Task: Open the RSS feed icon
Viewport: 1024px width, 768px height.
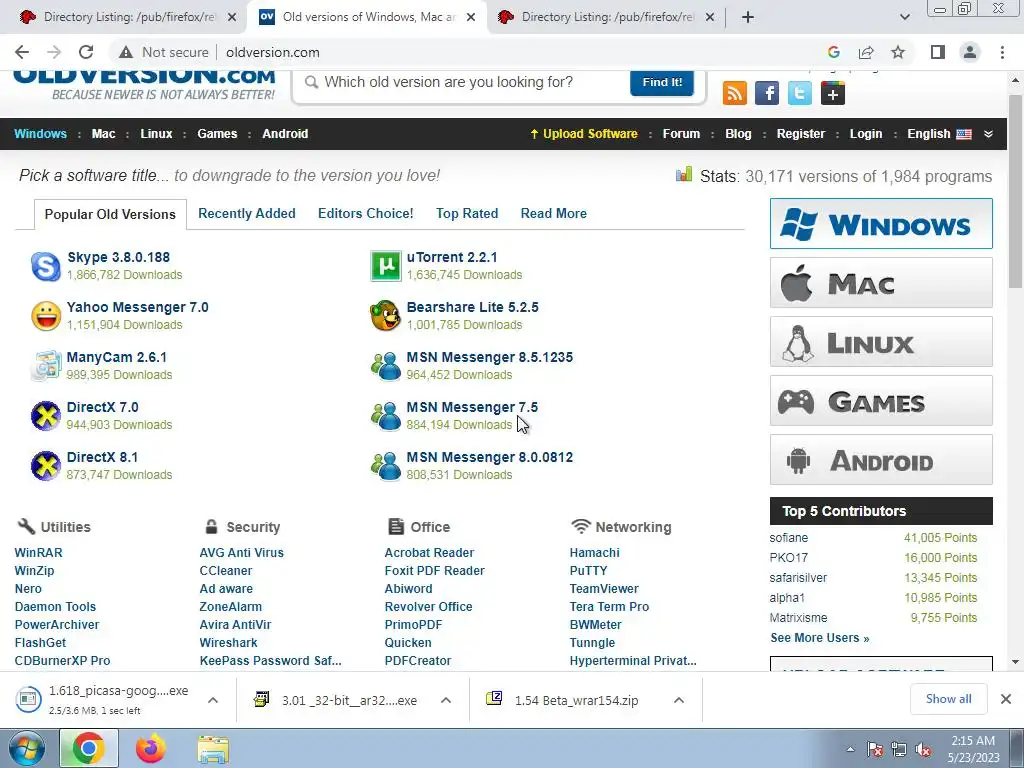Action: [735, 93]
